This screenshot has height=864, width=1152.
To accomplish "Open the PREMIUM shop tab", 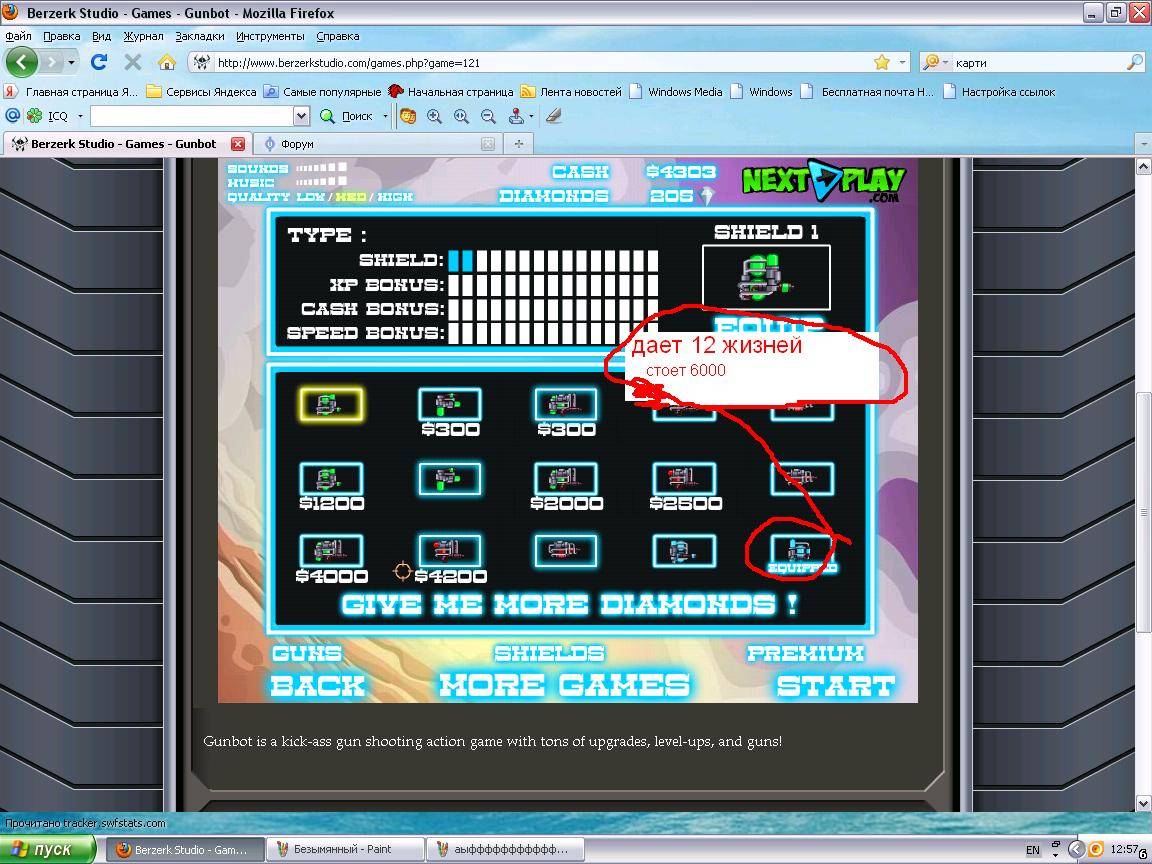I will click(x=805, y=653).
